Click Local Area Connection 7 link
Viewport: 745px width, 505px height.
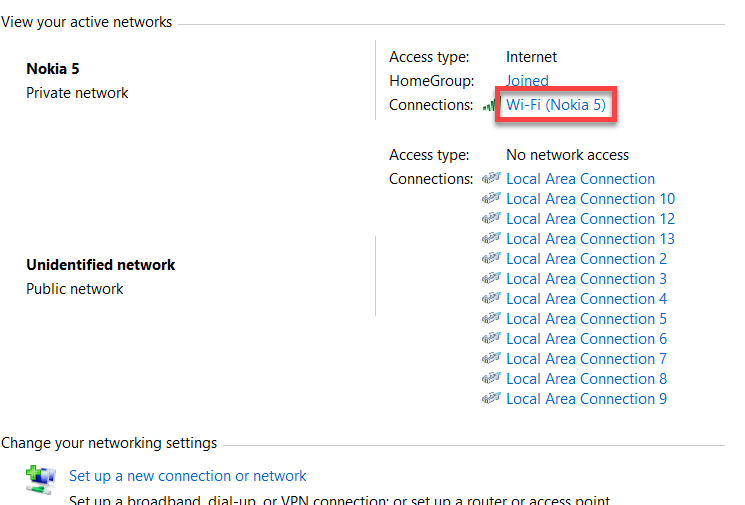point(586,359)
